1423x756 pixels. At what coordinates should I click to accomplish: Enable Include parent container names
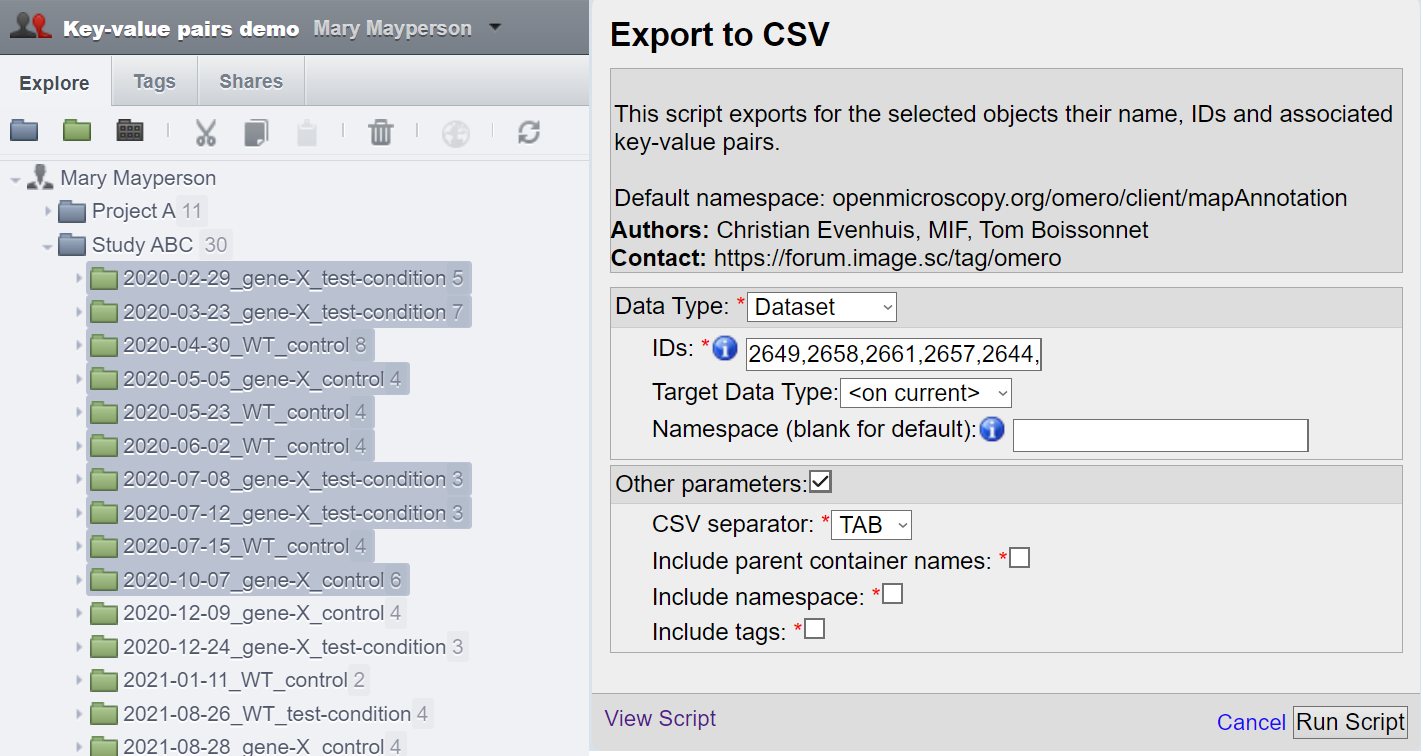click(x=1020, y=558)
